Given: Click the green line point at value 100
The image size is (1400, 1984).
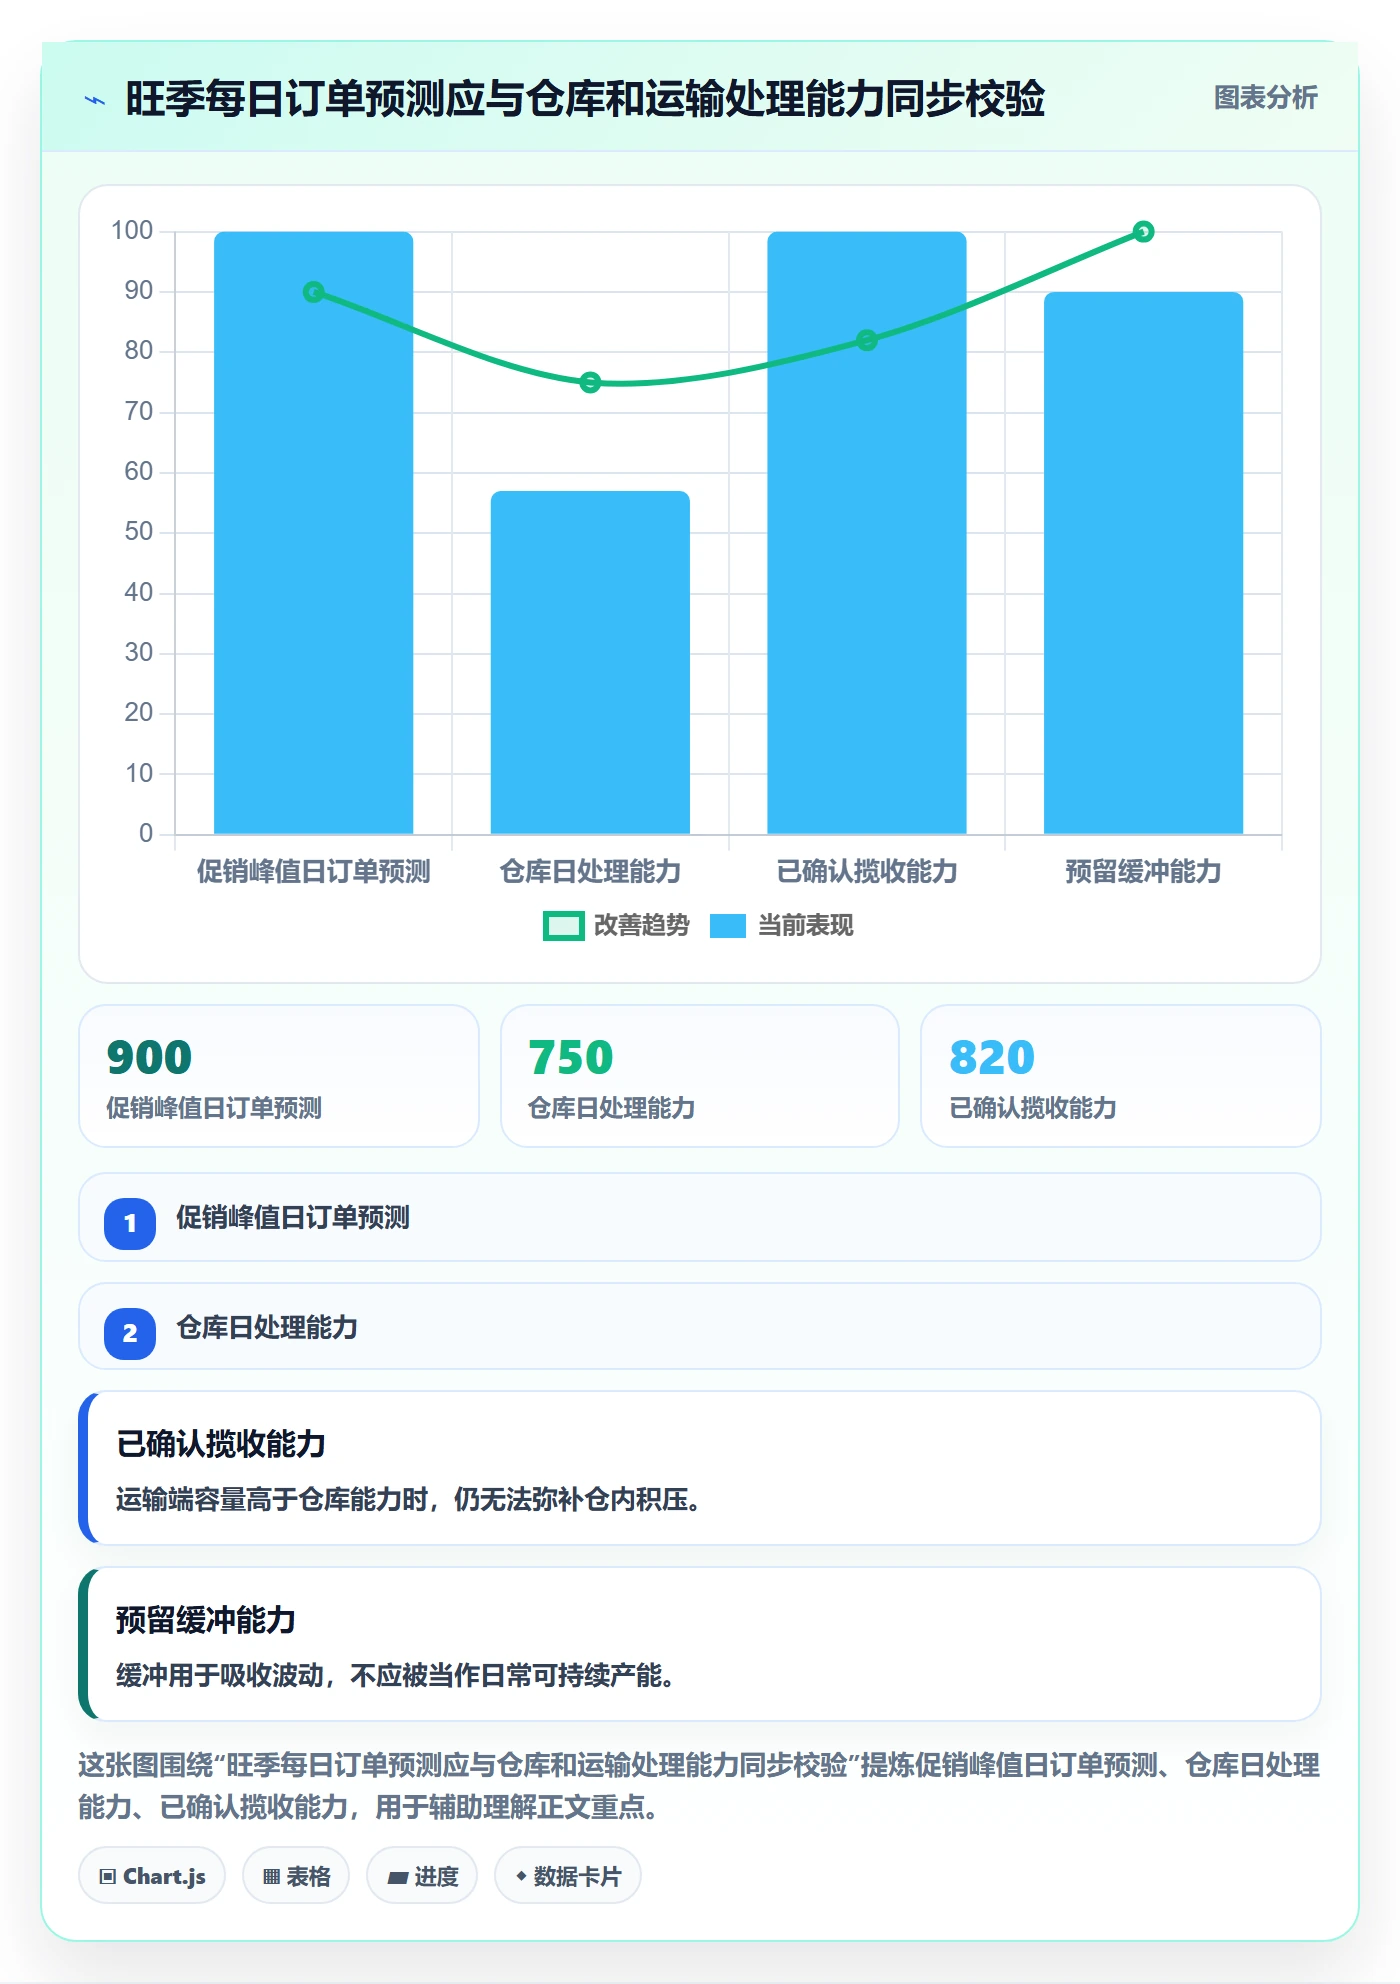Looking at the screenshot, I should (x=1144, y=232).
